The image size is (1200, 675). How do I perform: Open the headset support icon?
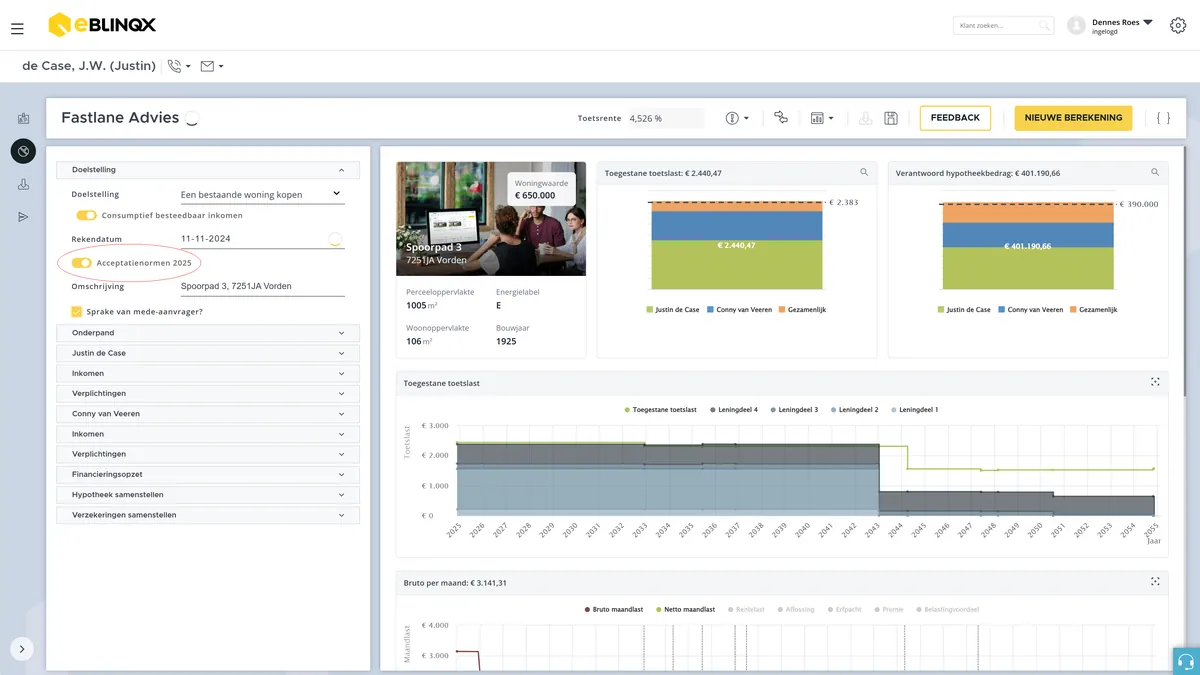point(1186,661)
